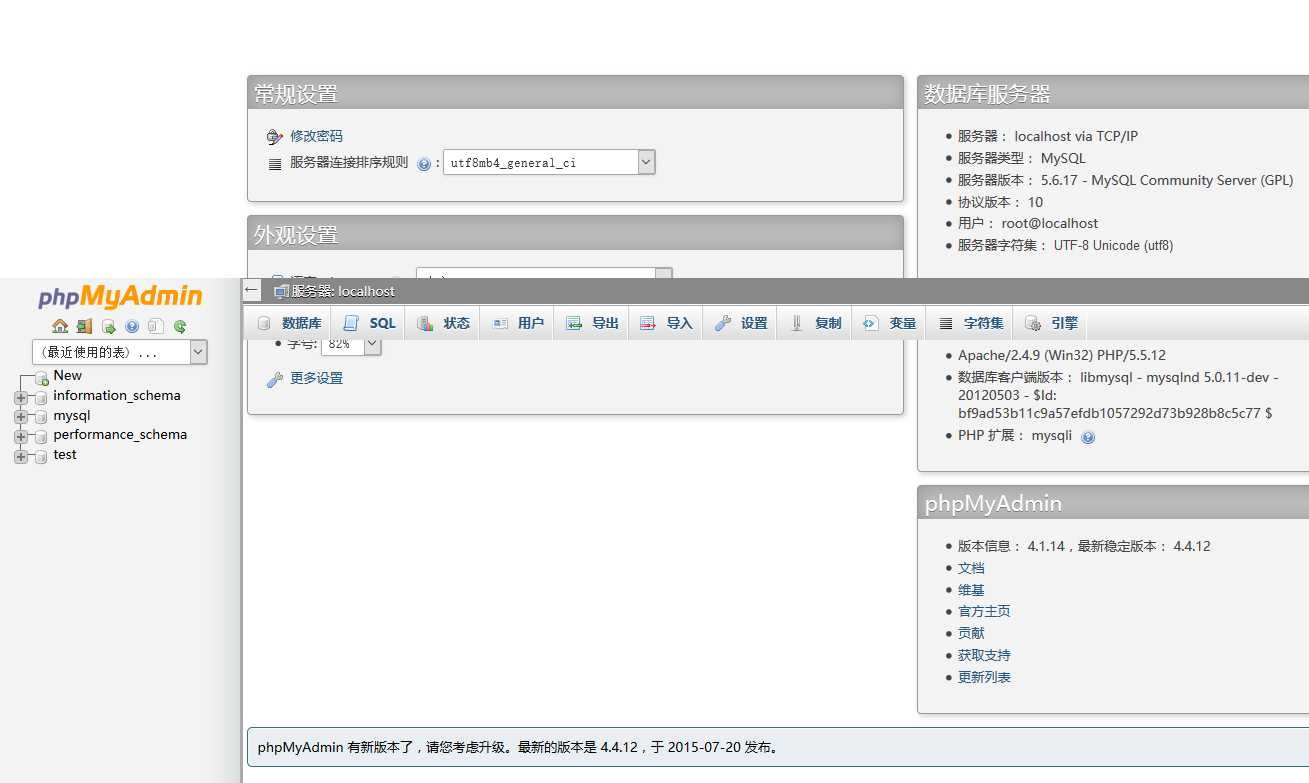The image size is (1309, 783).
Task: Open the 字符集 tab
Action: tap(971, 323)
